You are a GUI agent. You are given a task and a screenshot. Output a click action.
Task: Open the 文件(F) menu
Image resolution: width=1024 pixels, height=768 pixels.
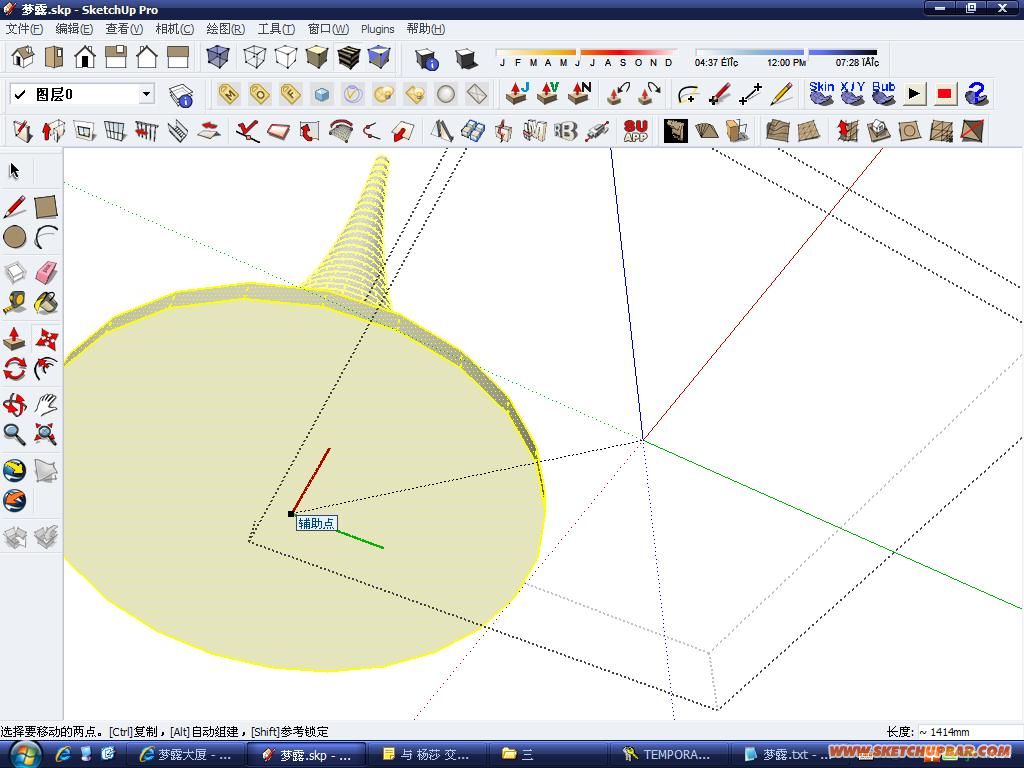point(24,29)
